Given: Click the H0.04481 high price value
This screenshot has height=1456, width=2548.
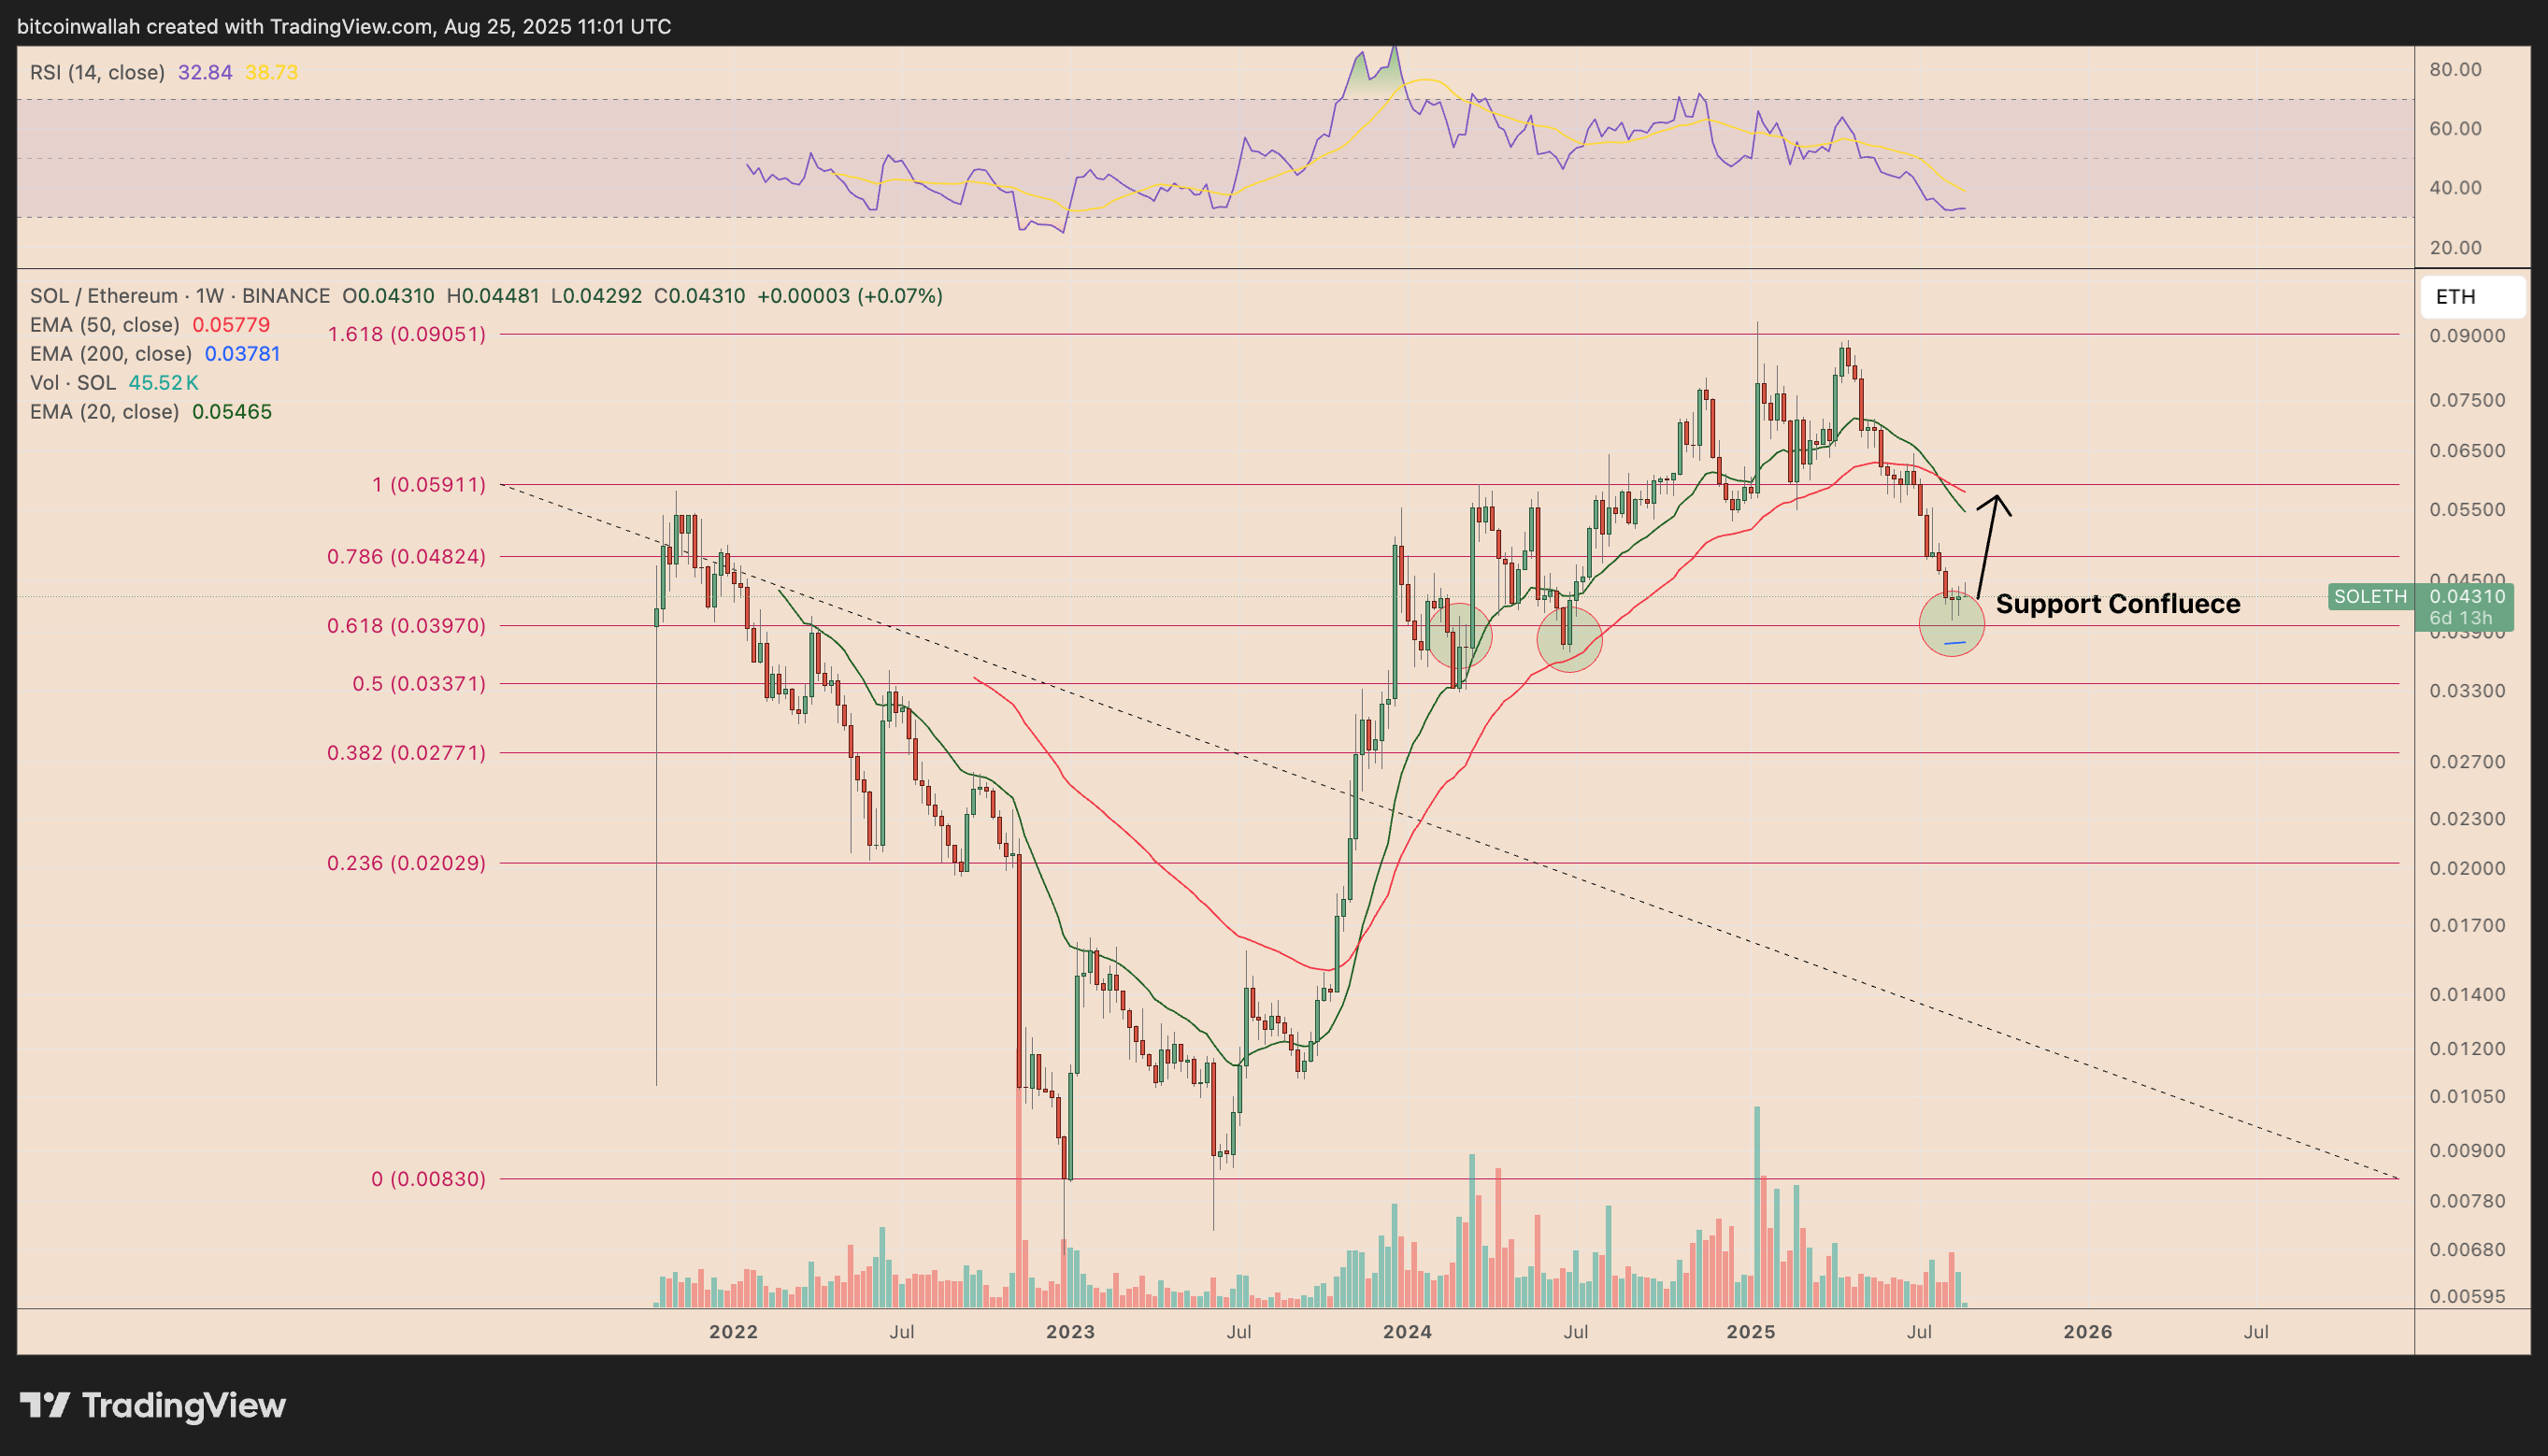Looking at the screenshot, I should [493, 296].
